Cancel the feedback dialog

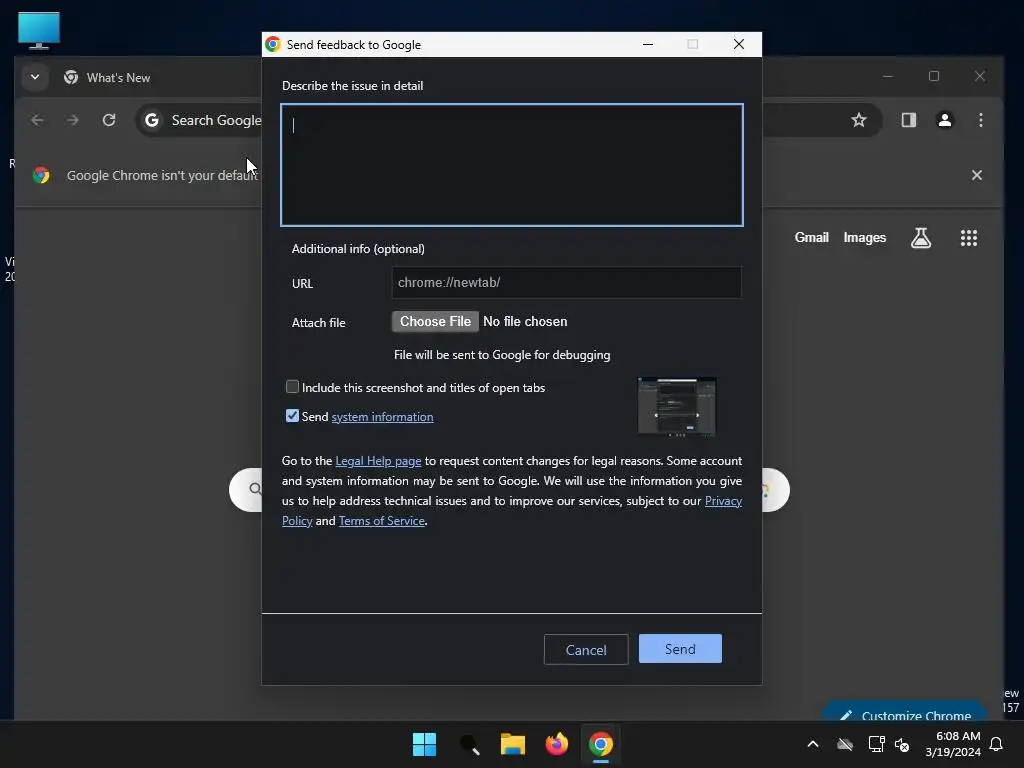coord(586,649)
